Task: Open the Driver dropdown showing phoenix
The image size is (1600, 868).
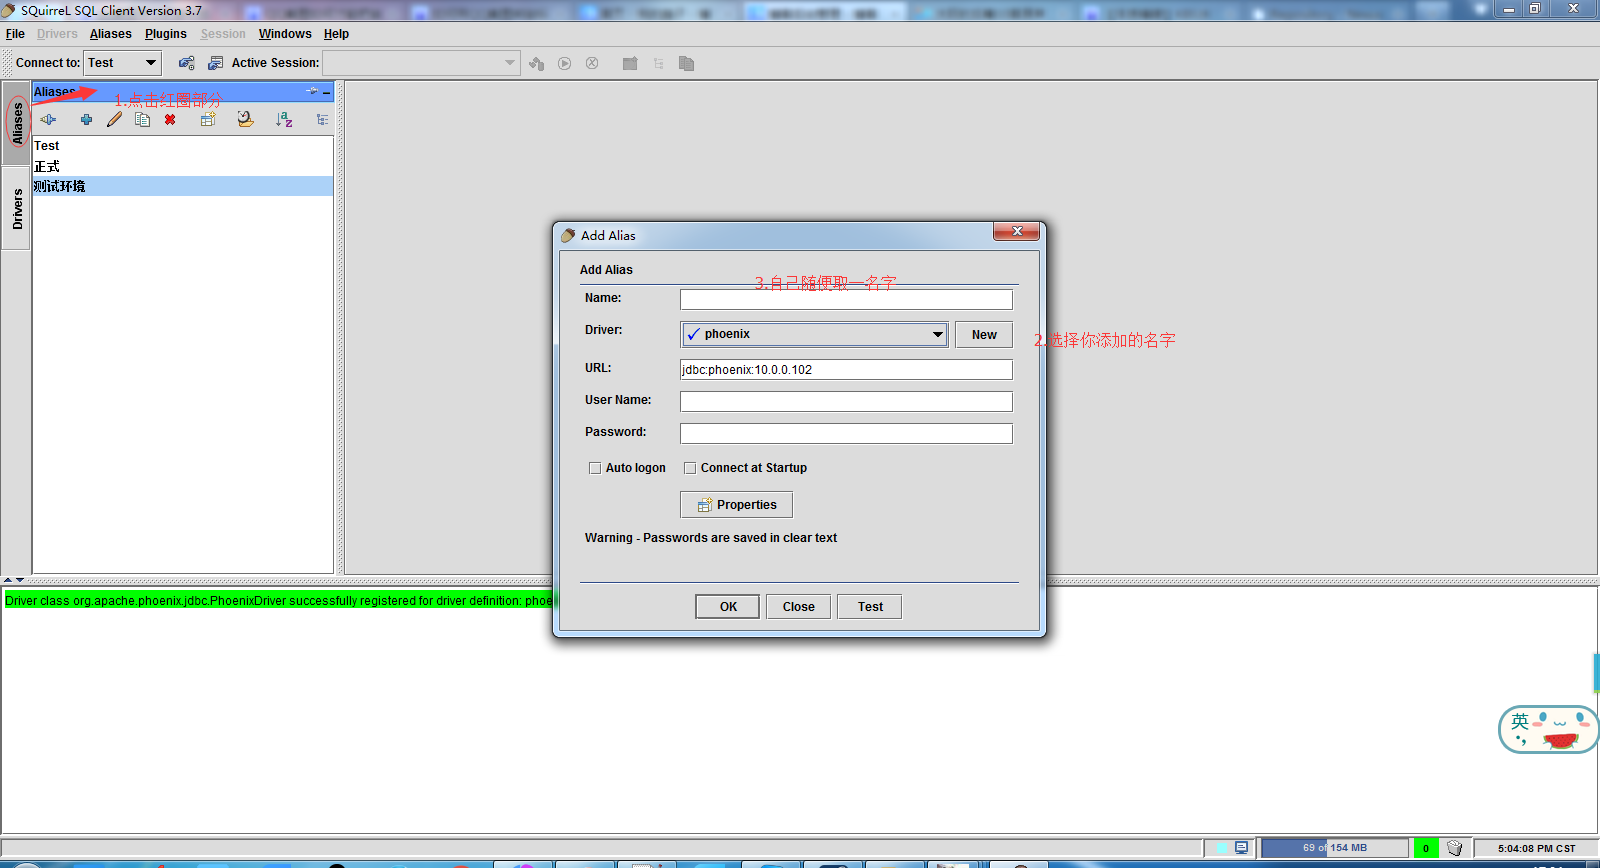Action: click(815, 334)
